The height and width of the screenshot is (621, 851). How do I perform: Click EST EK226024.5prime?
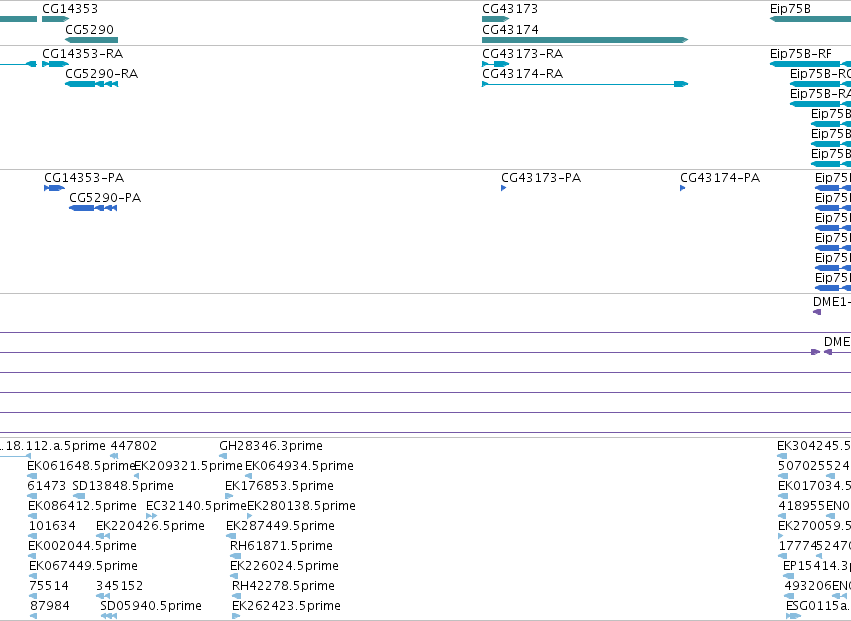pyautogui.click(x=284, y=566)
